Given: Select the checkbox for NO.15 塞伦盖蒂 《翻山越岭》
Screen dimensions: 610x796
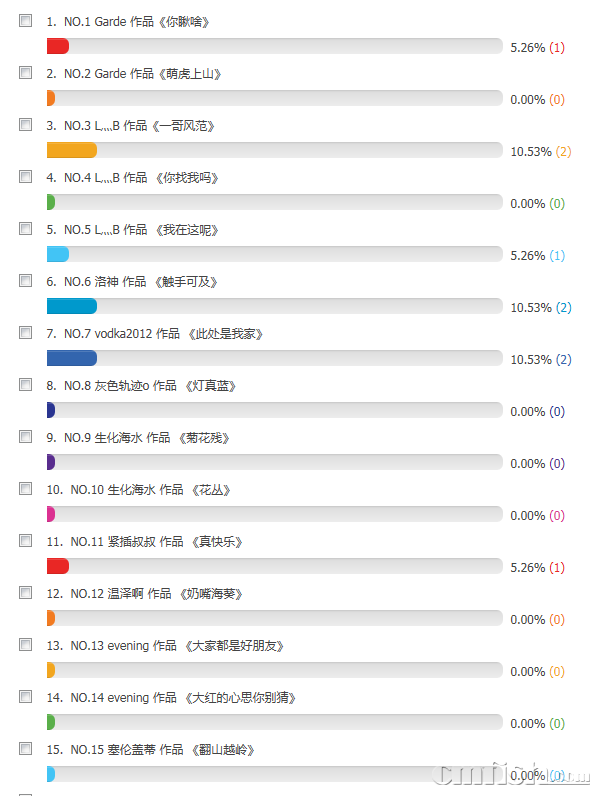Looking at the screenshot, I should 25,749.
